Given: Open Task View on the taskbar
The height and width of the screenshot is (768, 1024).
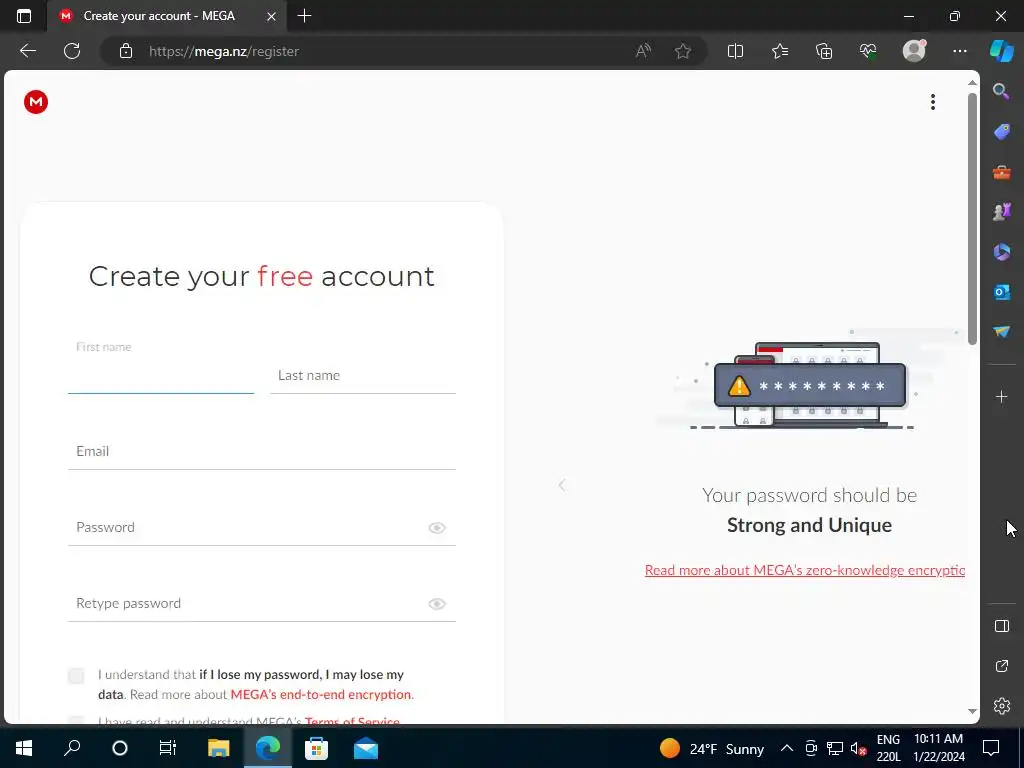Looking at the screenshot, I should pyautogui.click(x=168, y=748).
